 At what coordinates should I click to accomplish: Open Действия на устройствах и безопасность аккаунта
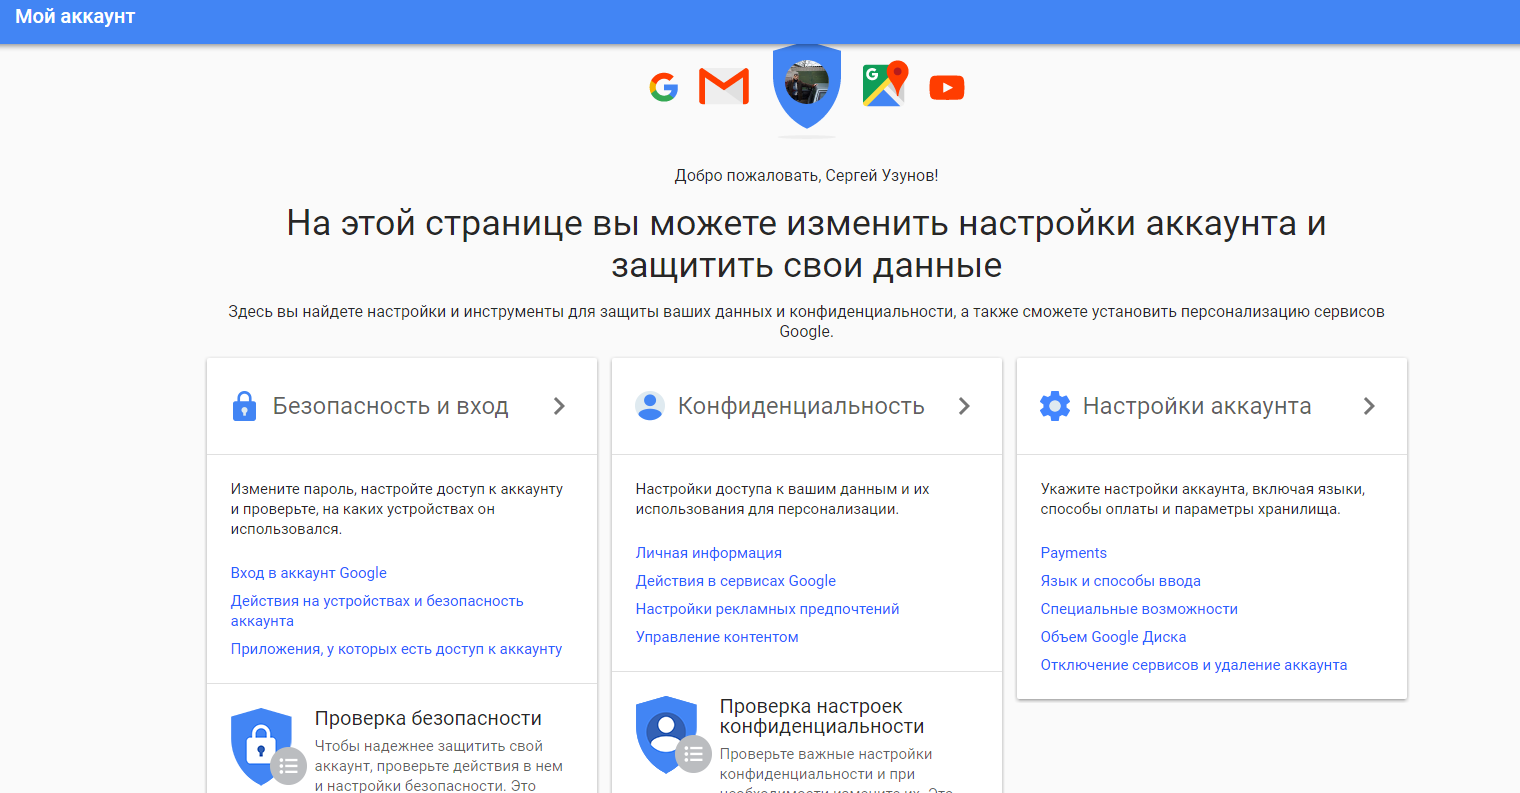tap(377, 611)
